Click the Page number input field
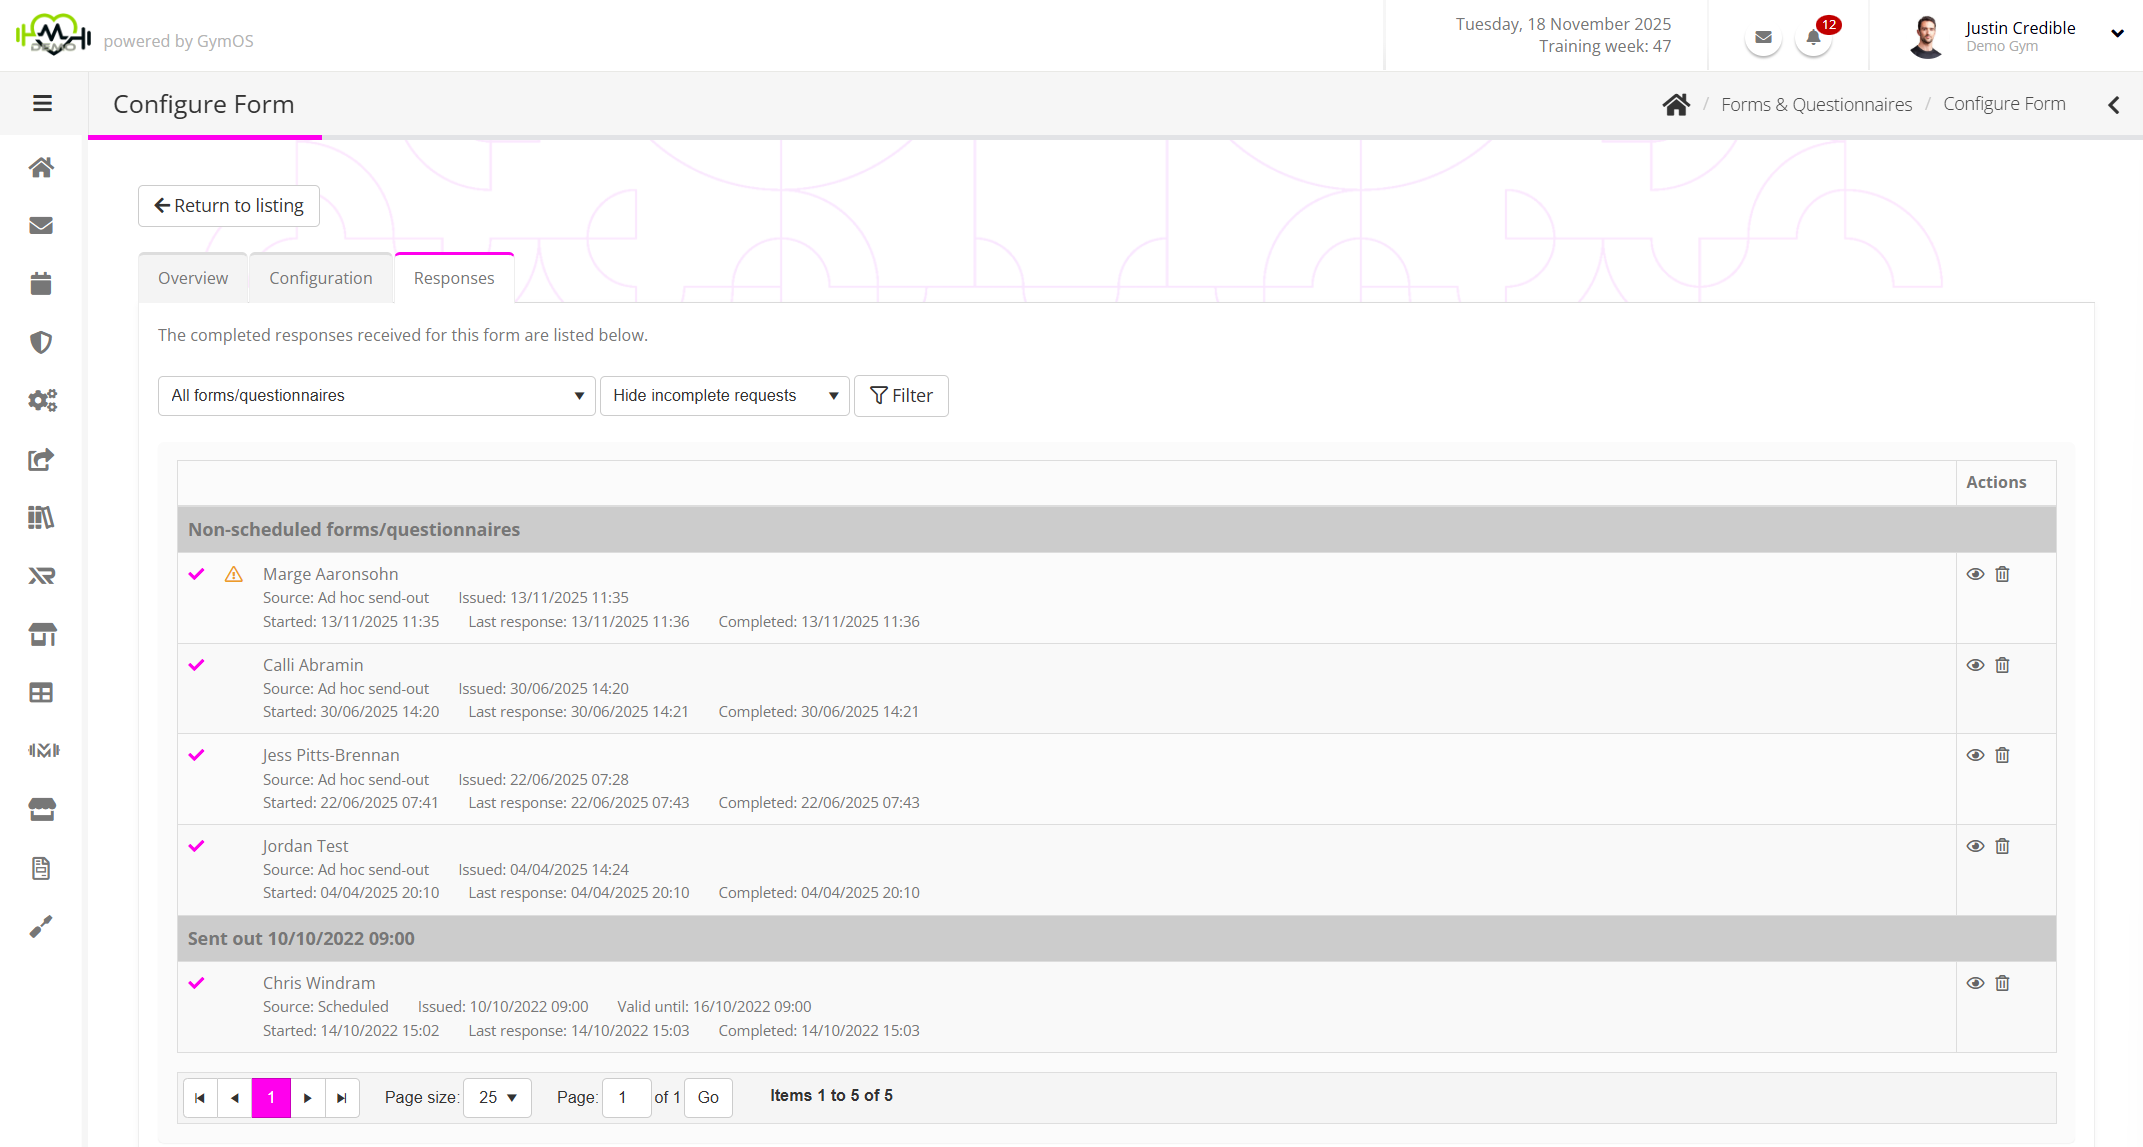The height and width of the screenshot is (1147, 2143). [x=626, y=1097]
